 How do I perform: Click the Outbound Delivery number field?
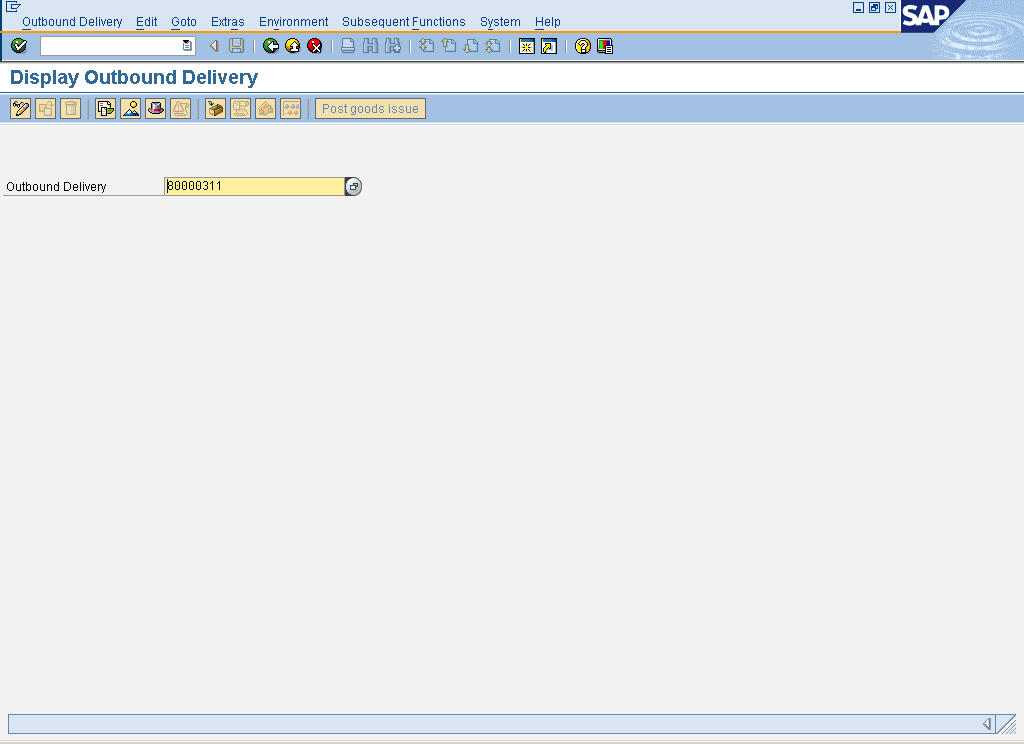pyautogui.click(x=254, y=186)
